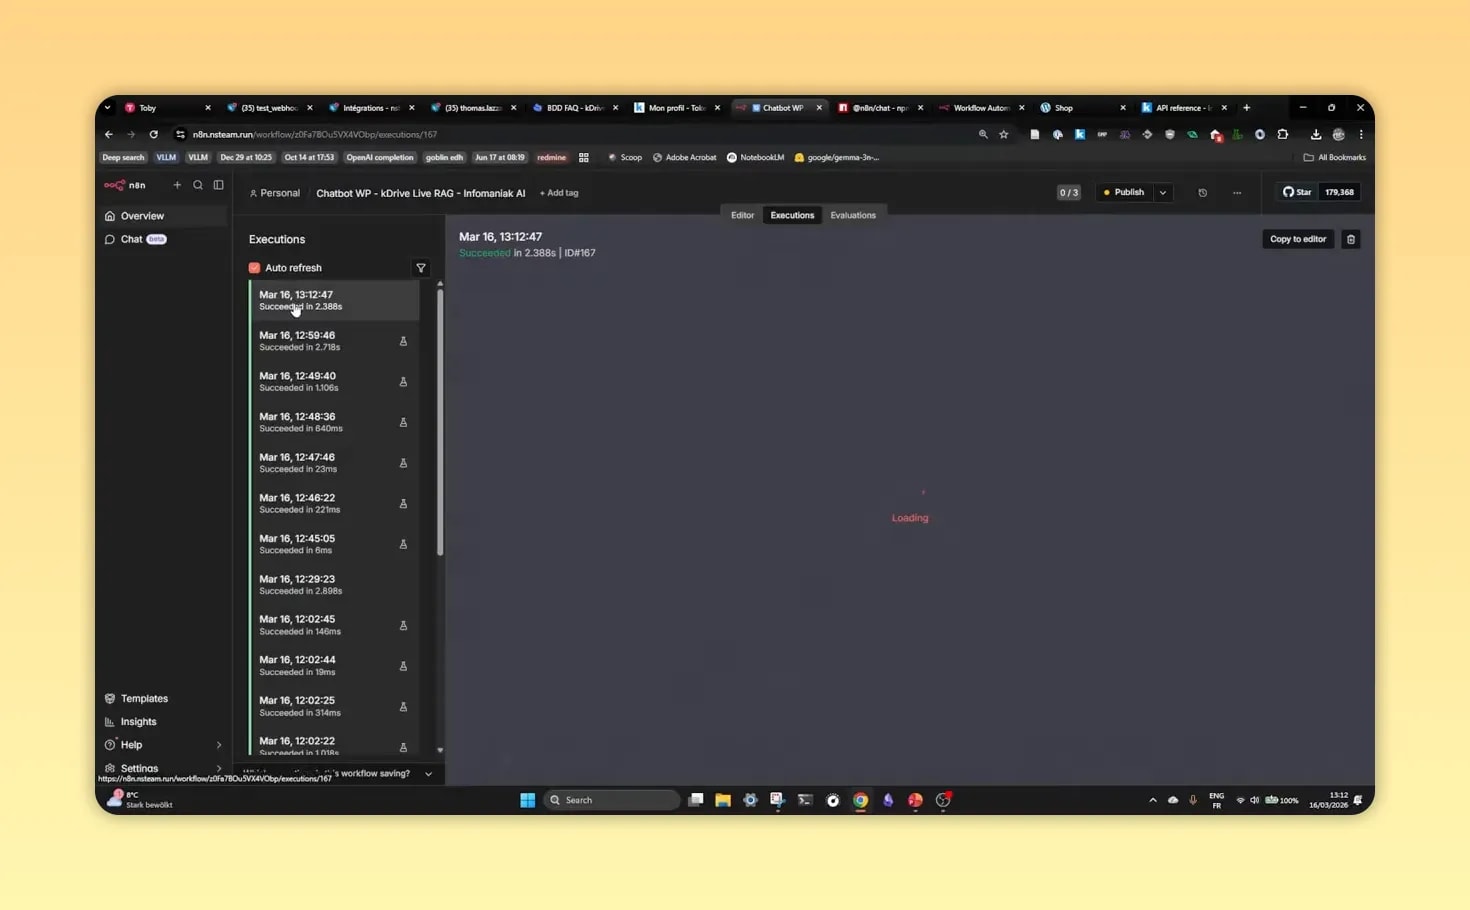Open more options via the ellipsis icon
This screenshot has height=910, width=1470.
pos(1237,192)
